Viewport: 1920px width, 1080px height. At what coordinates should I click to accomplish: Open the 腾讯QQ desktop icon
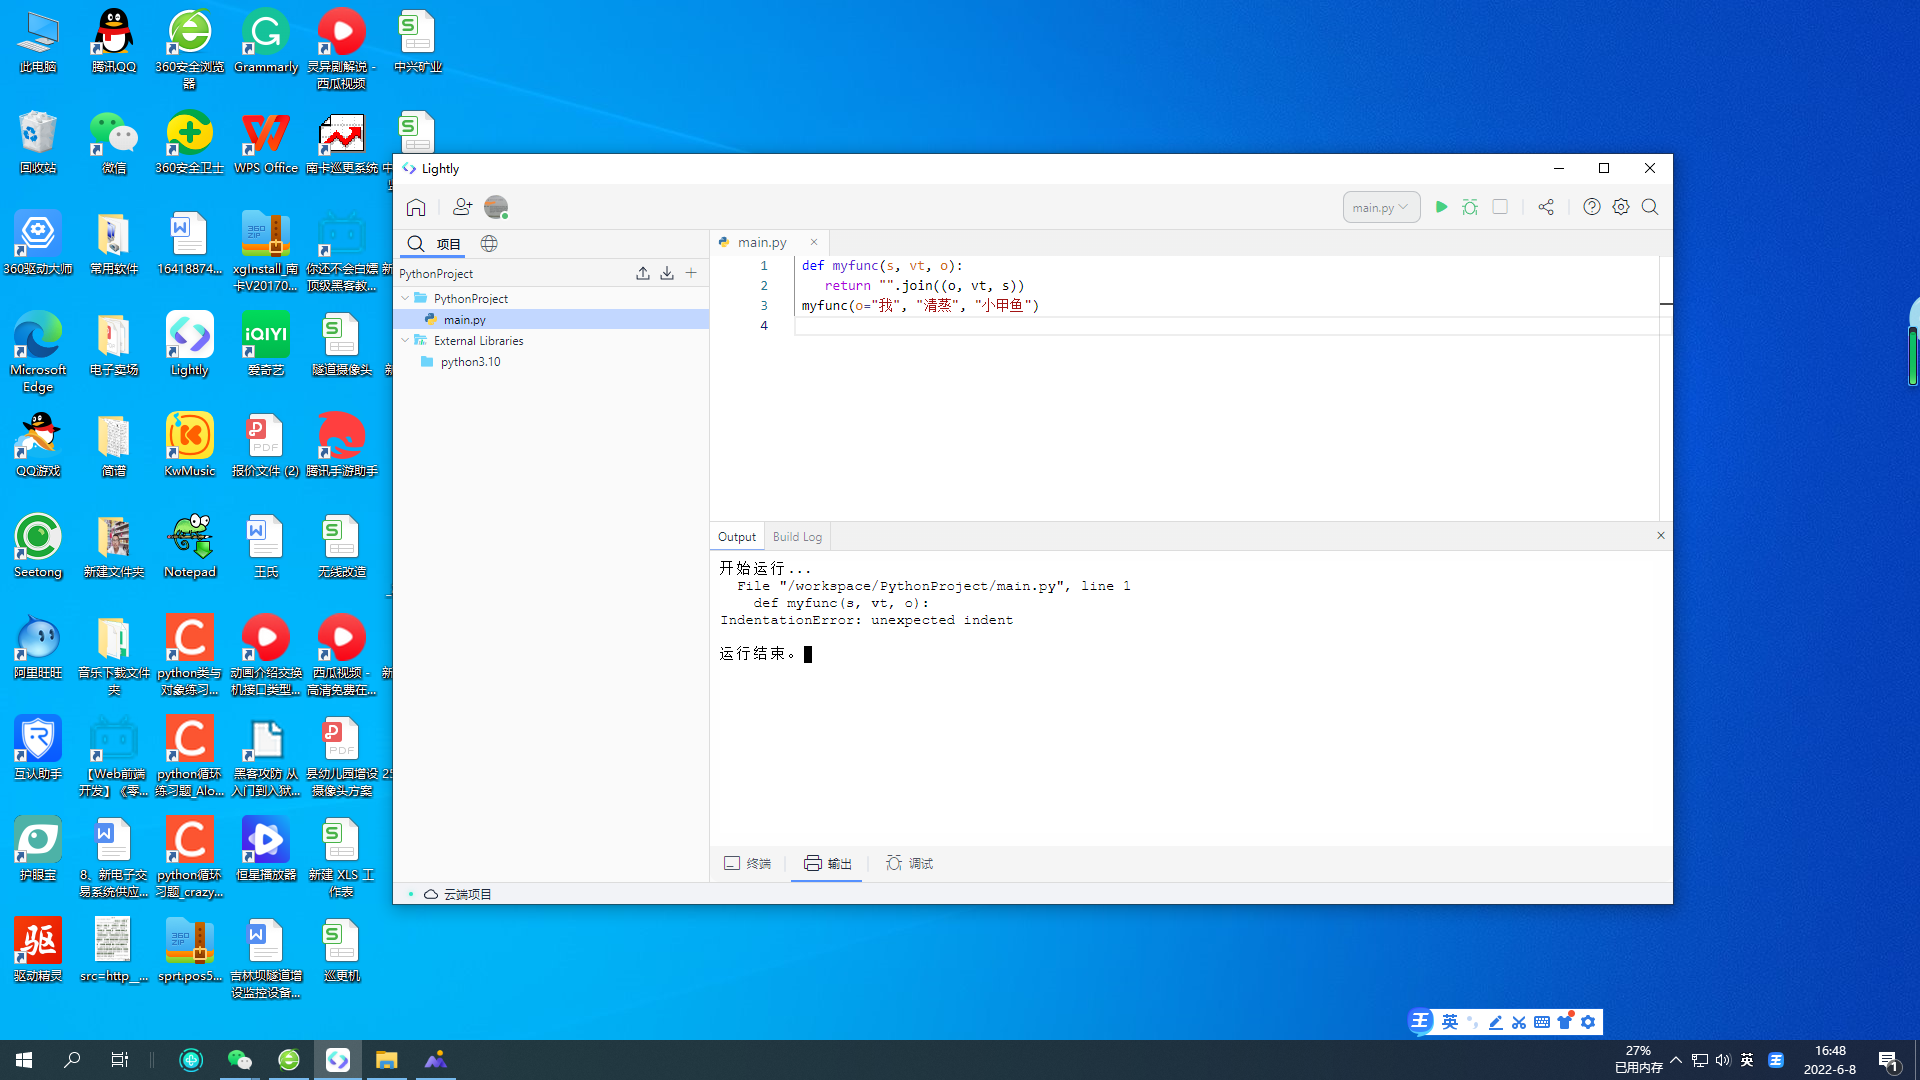(114, 42)
